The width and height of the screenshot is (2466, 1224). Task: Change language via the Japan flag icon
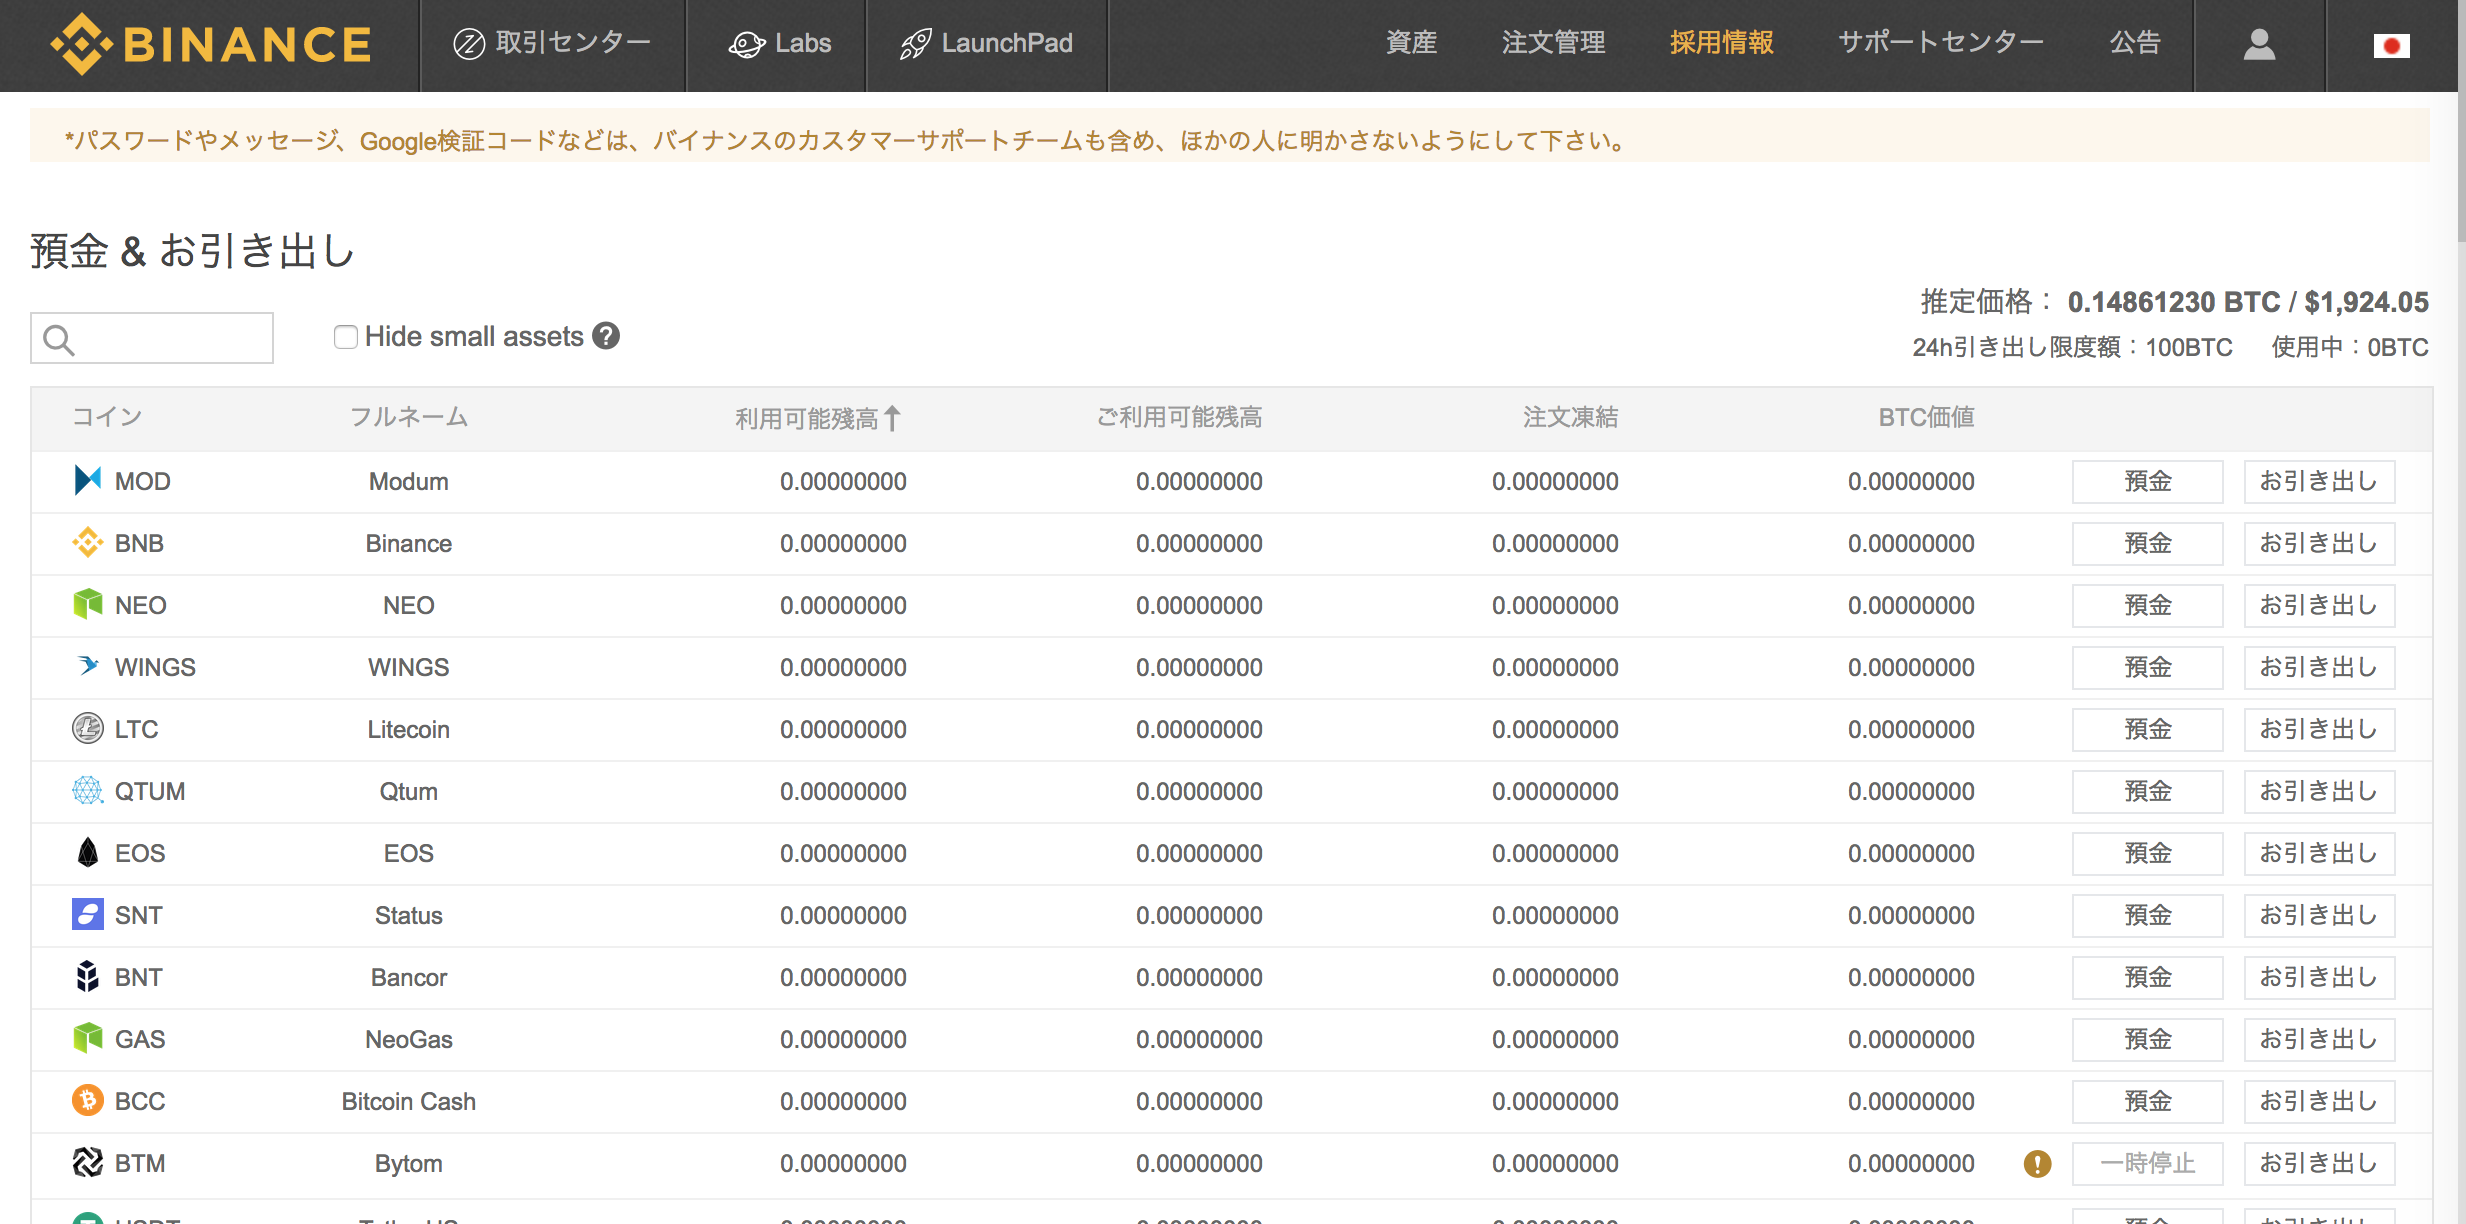[x=2391, y=46]
